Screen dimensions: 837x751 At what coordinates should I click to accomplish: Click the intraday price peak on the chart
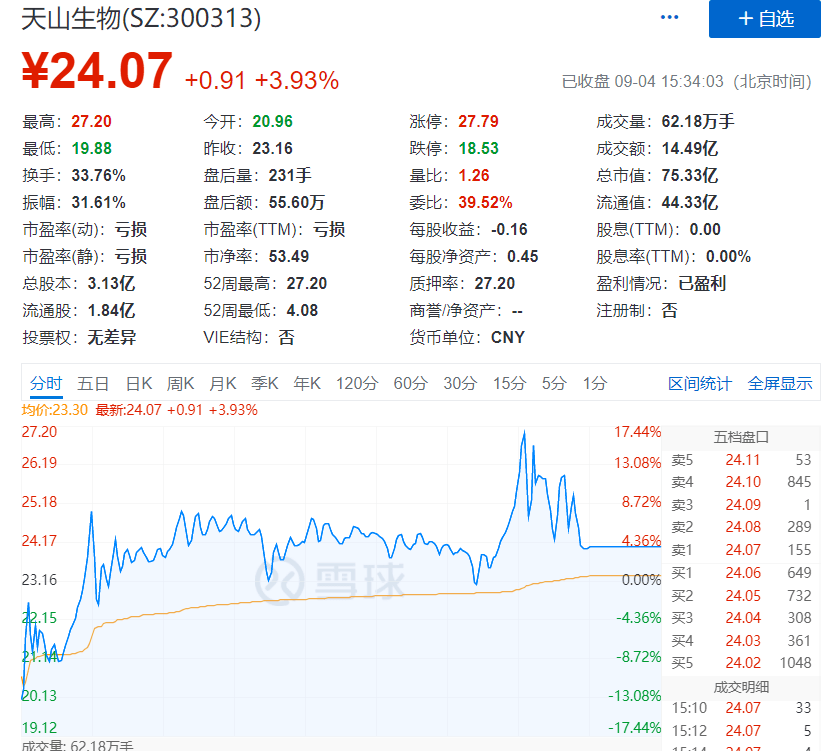tap(524, 431)
